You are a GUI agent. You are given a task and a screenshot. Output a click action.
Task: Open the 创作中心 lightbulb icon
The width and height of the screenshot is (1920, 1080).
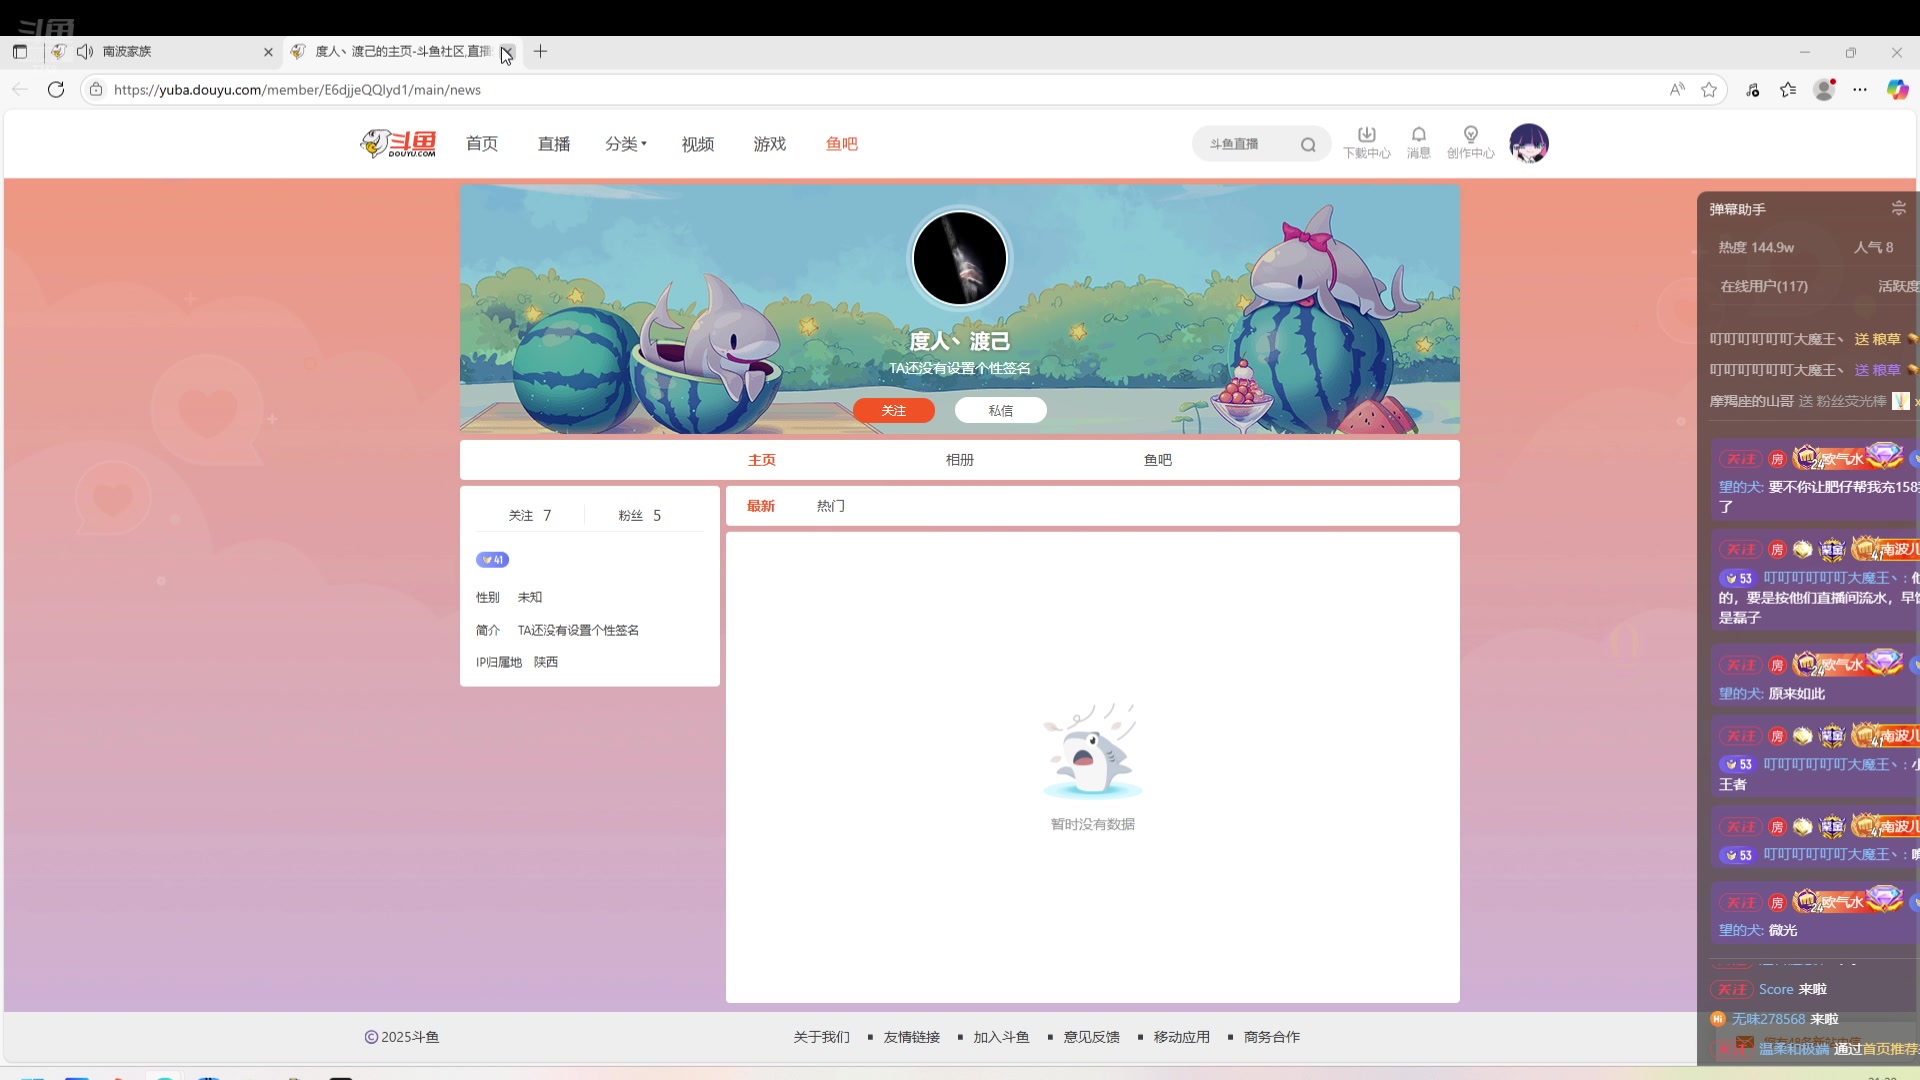click(x=1471, y=142)
